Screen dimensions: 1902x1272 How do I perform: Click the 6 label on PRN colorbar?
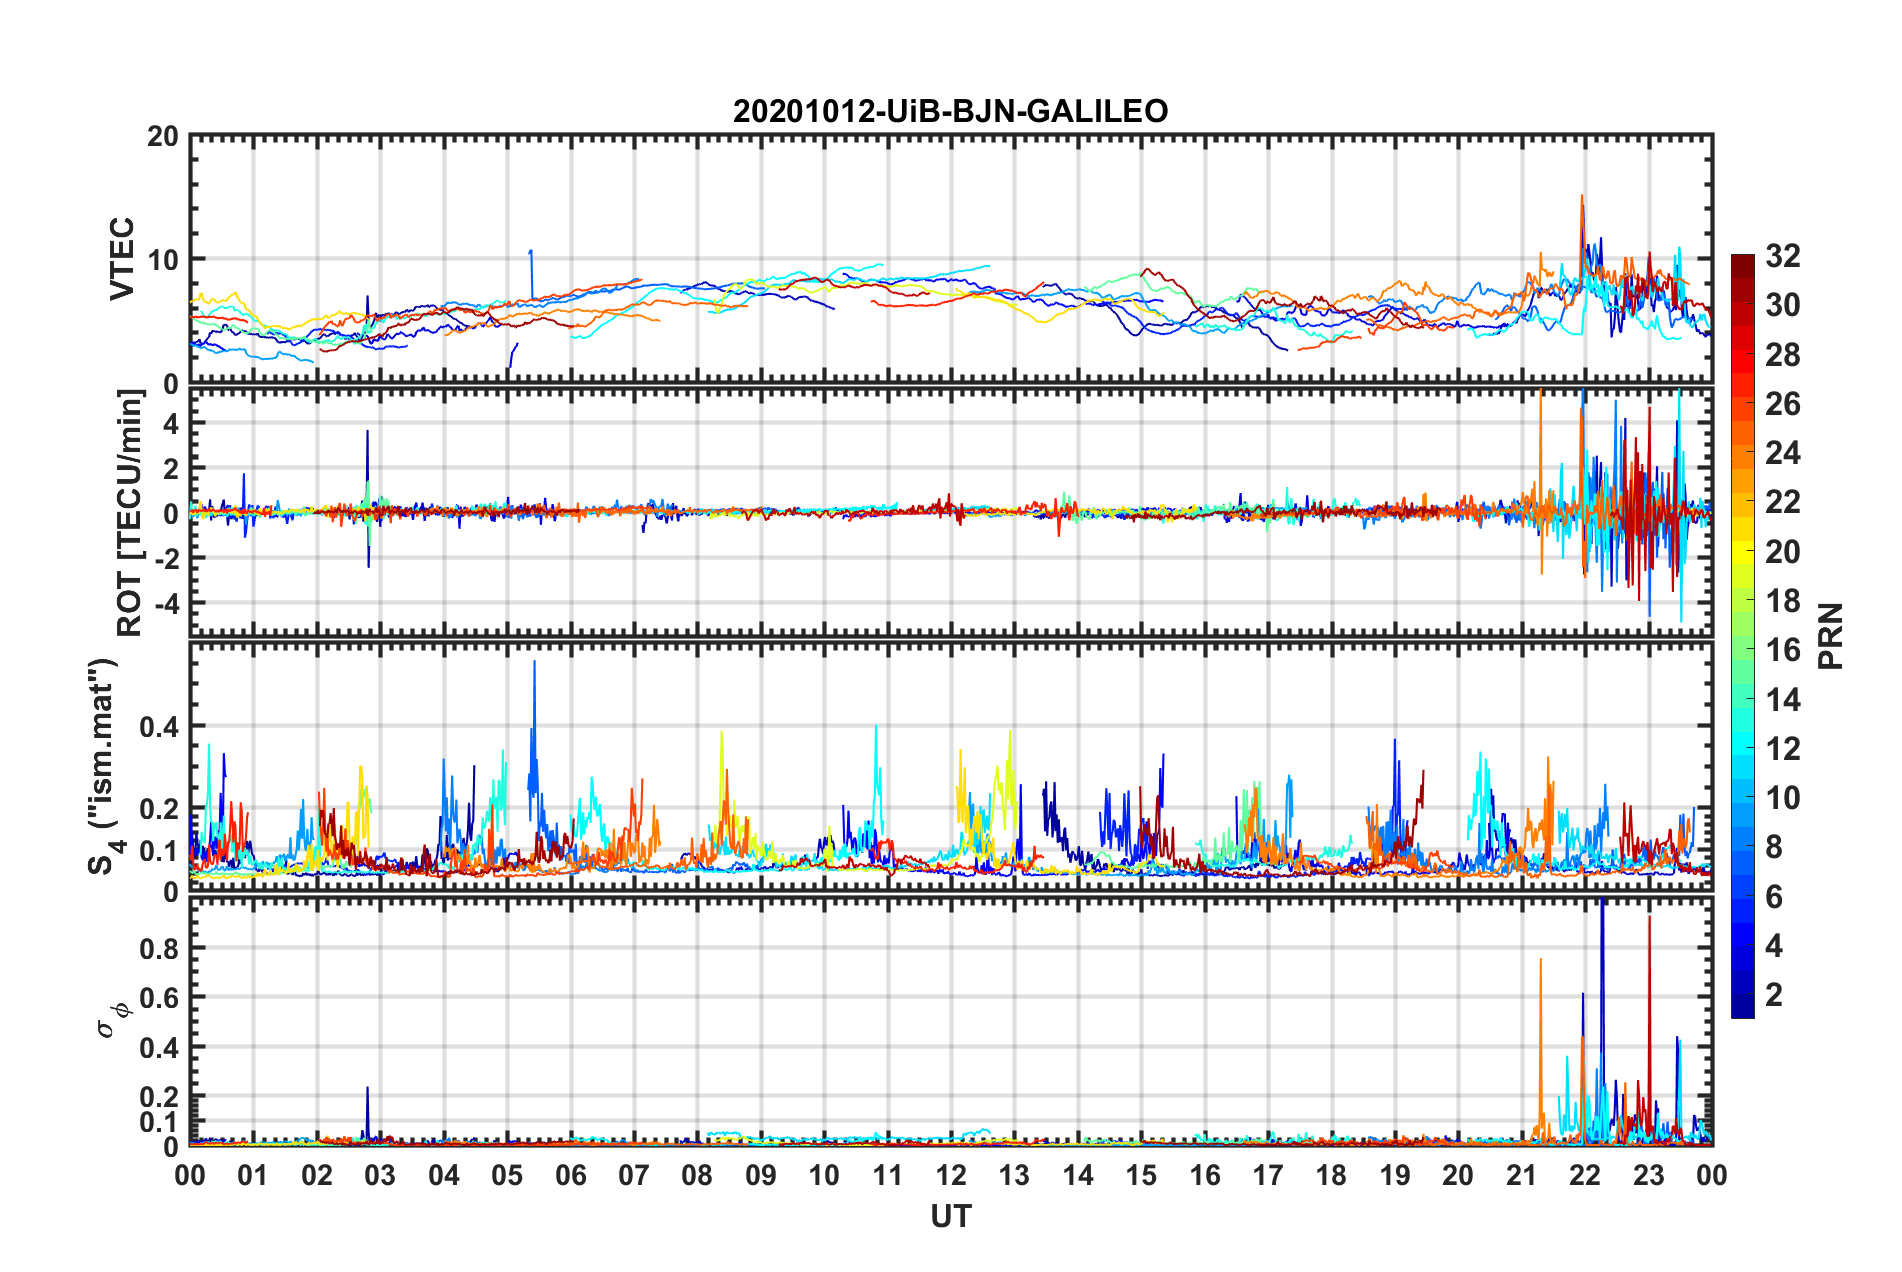(x=1774, y=896)
